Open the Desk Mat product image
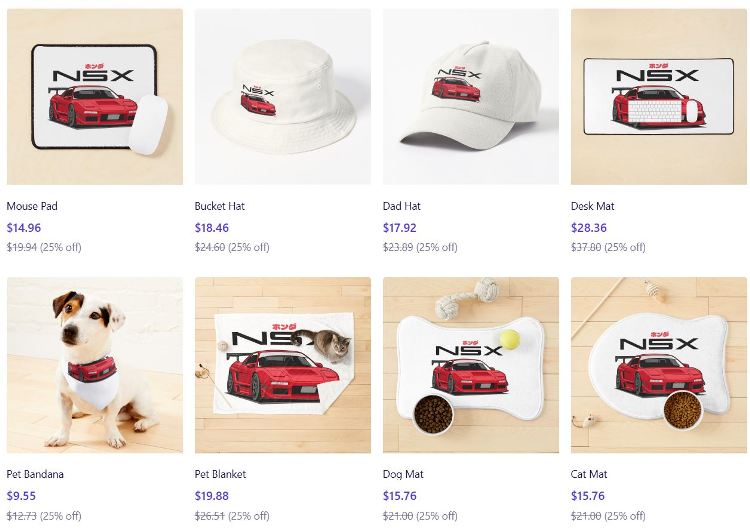Viewport: 750px width, 529px height. pos(659,97)
